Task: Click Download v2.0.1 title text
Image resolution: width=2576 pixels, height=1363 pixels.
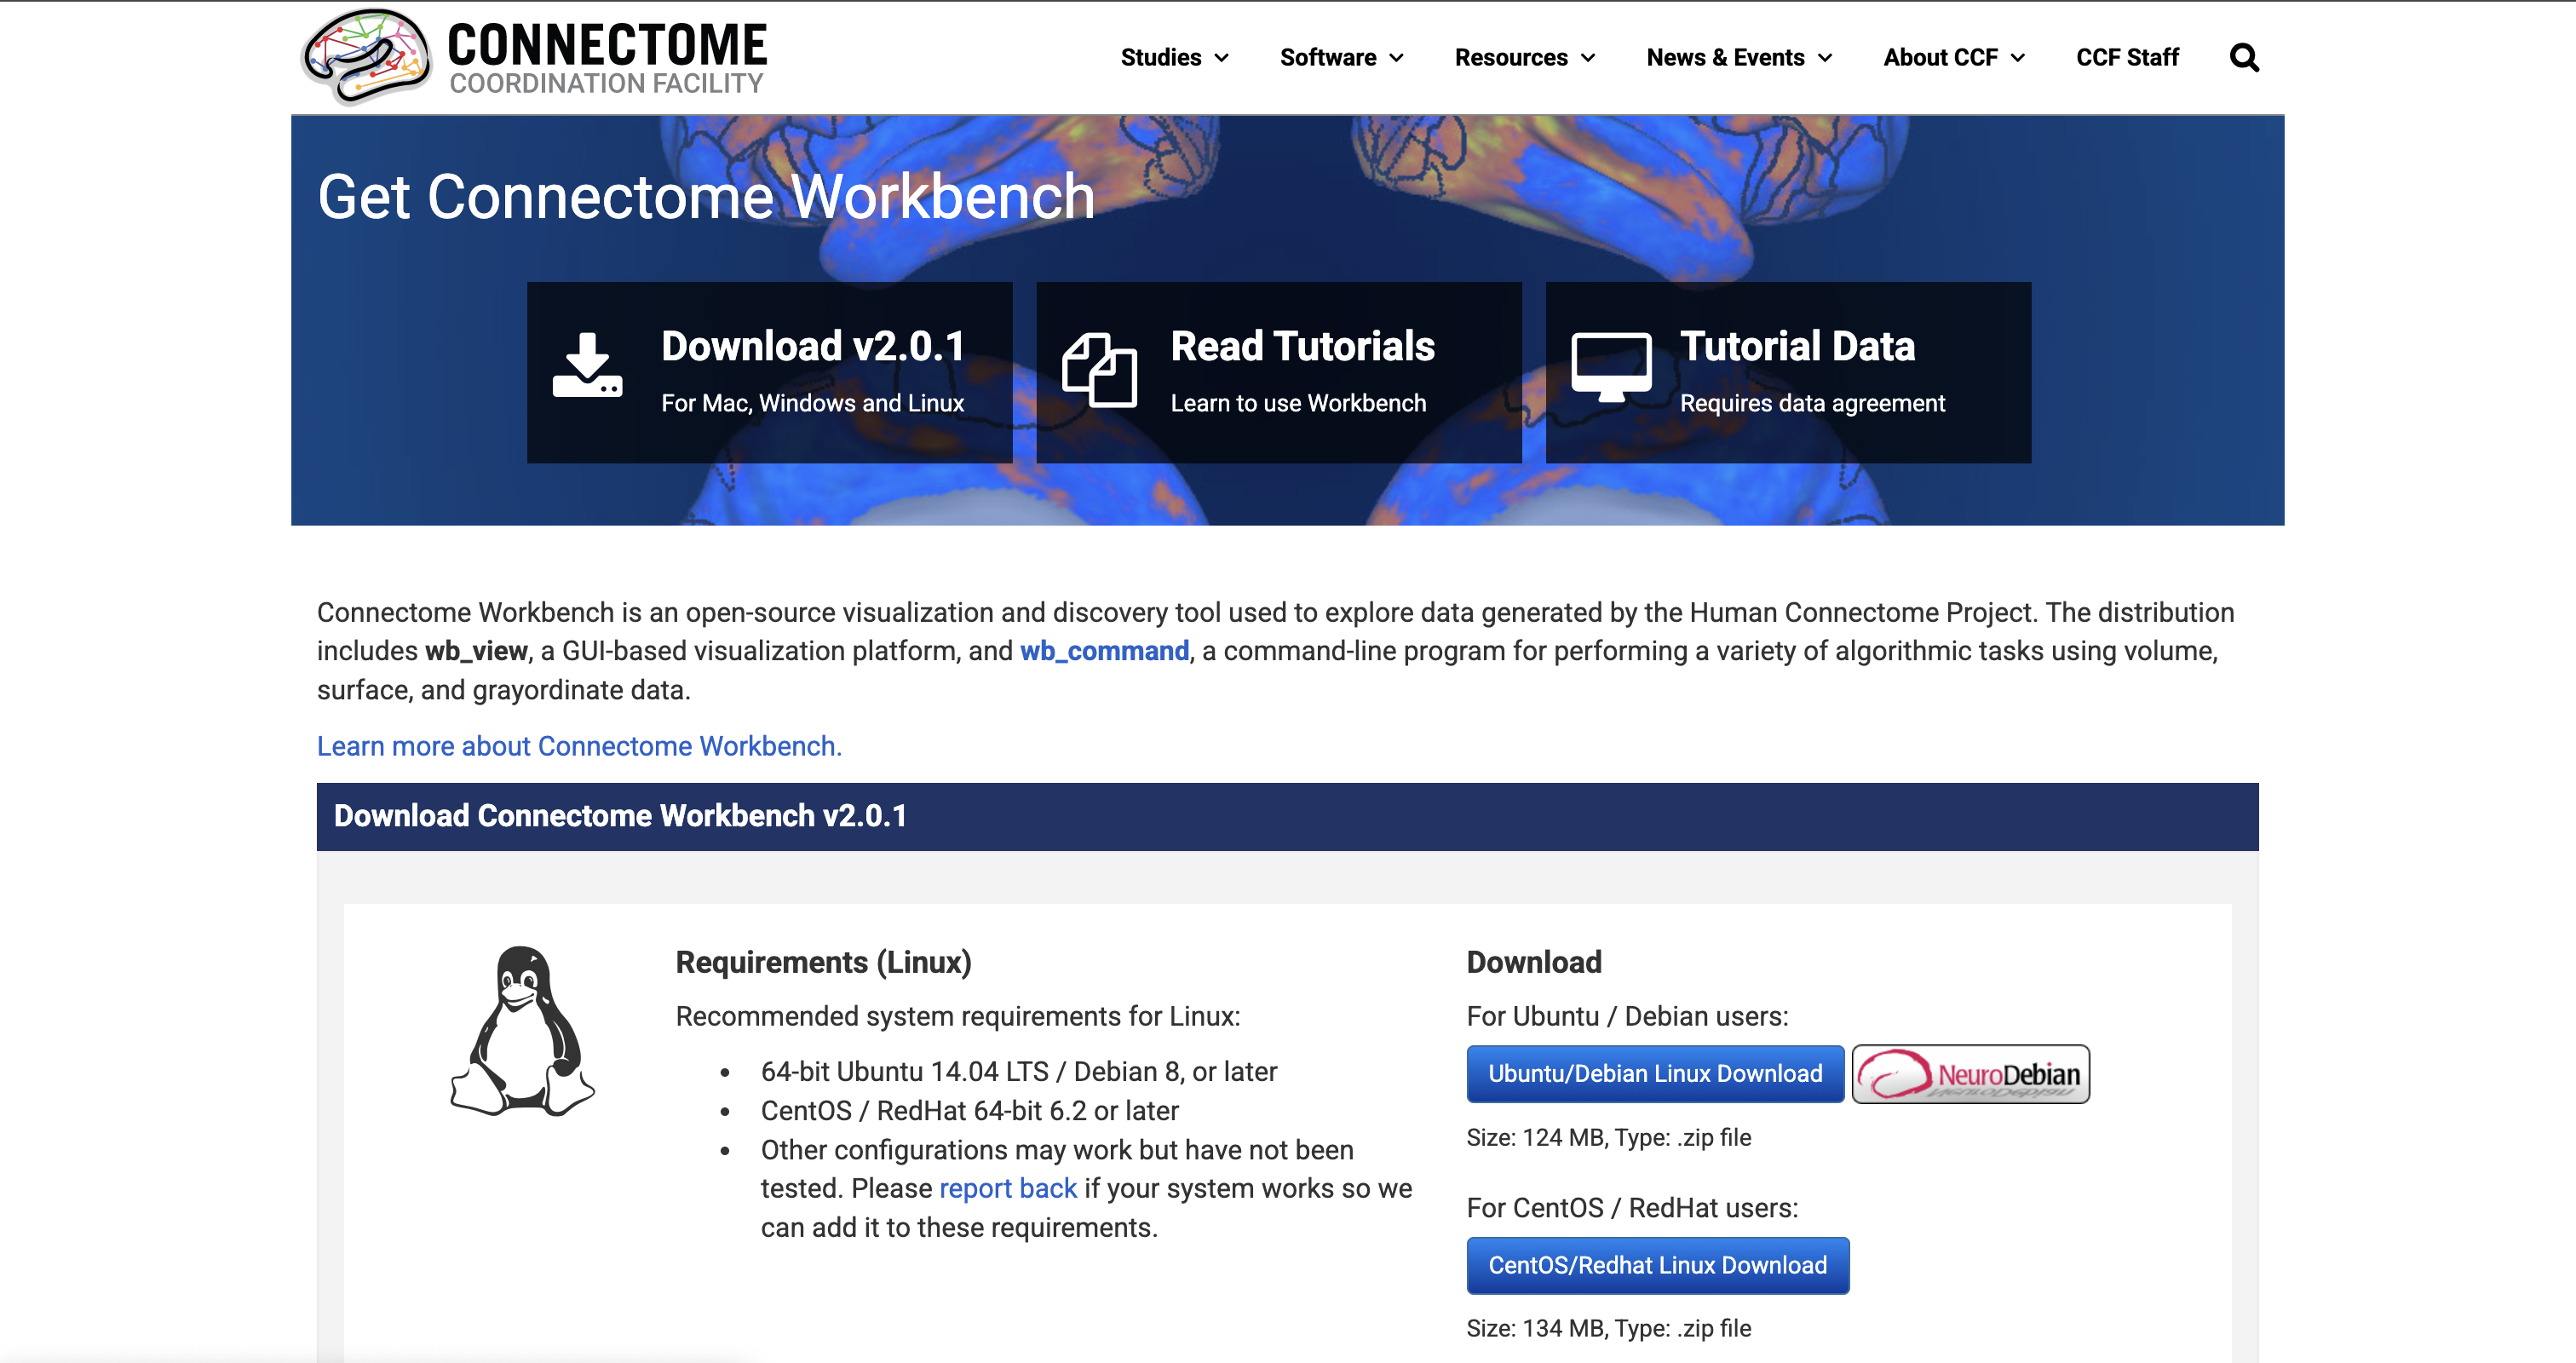Action: click(813, 346)
